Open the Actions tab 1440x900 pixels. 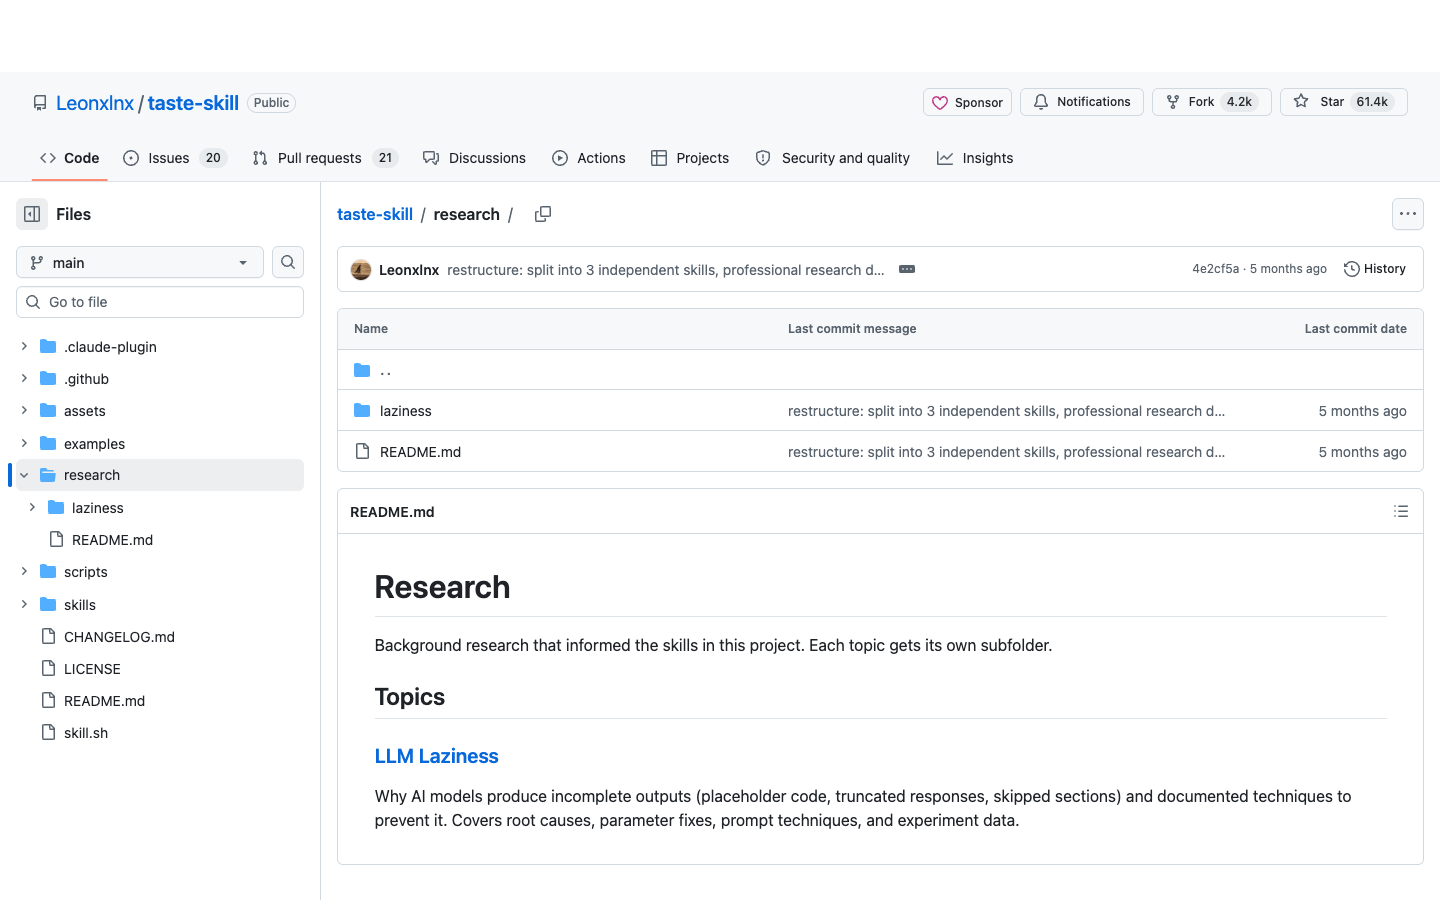589,158
